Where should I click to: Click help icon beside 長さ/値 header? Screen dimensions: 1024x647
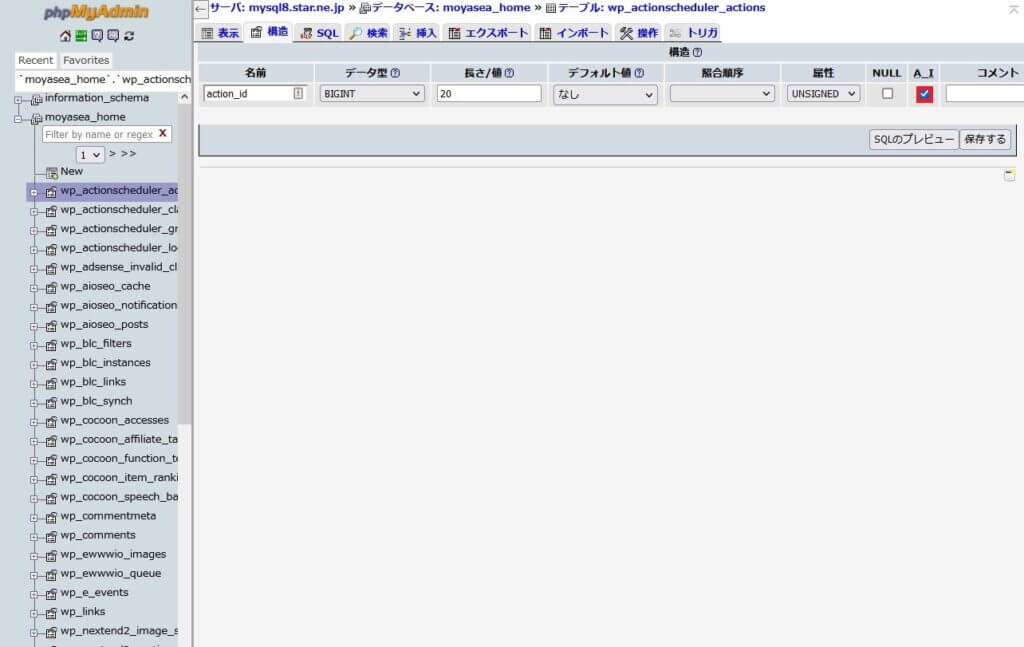click(509, 73)
